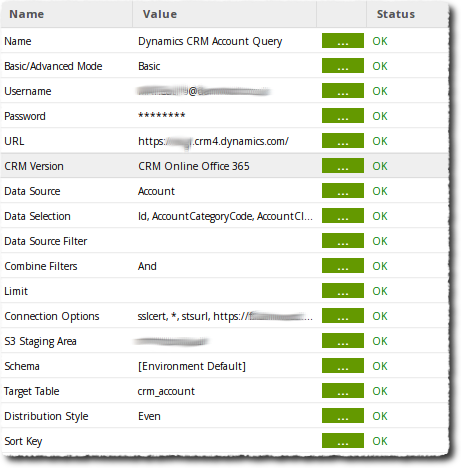Click the crm4.dynamics.com URL value
461x468 pixels.
[x=213, y=141]
